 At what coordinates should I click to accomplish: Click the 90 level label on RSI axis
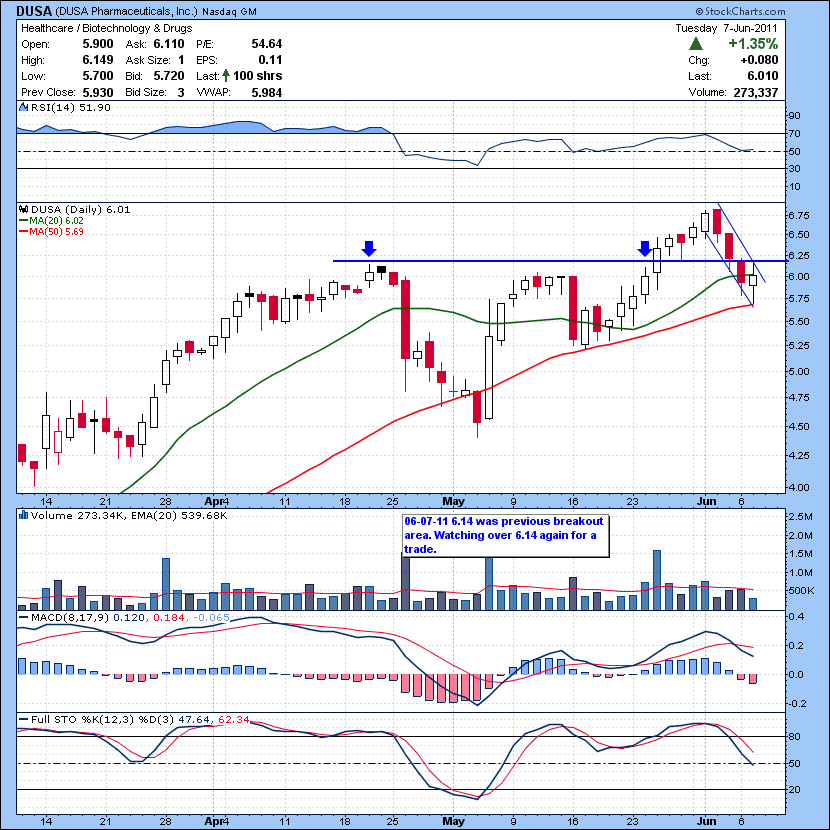coord(794,116)
